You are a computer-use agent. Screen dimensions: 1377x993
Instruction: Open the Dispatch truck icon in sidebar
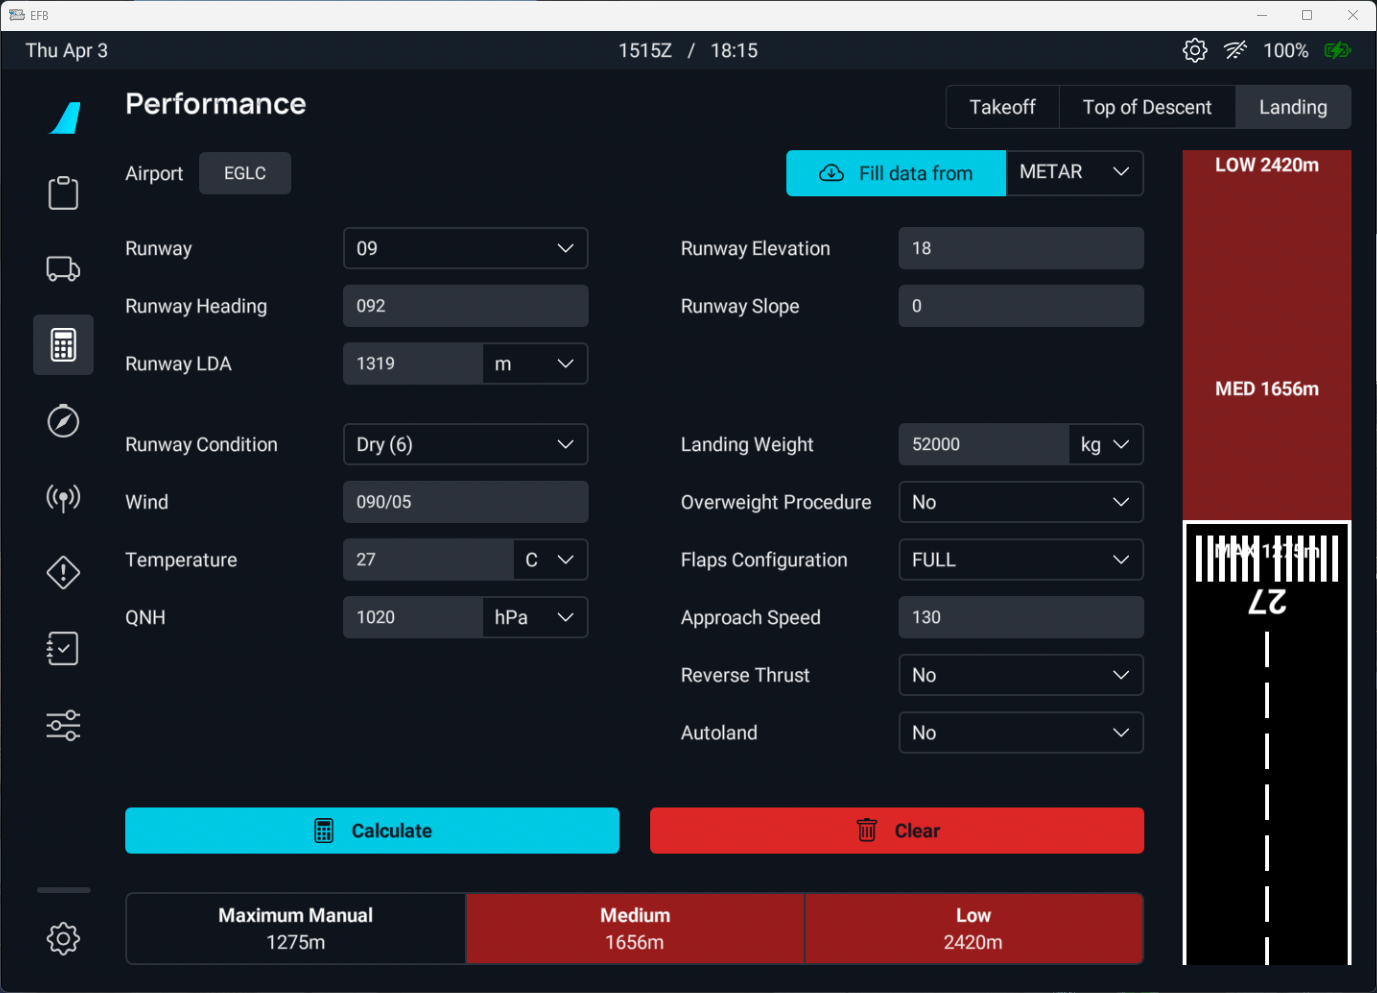tap(63, 269)
